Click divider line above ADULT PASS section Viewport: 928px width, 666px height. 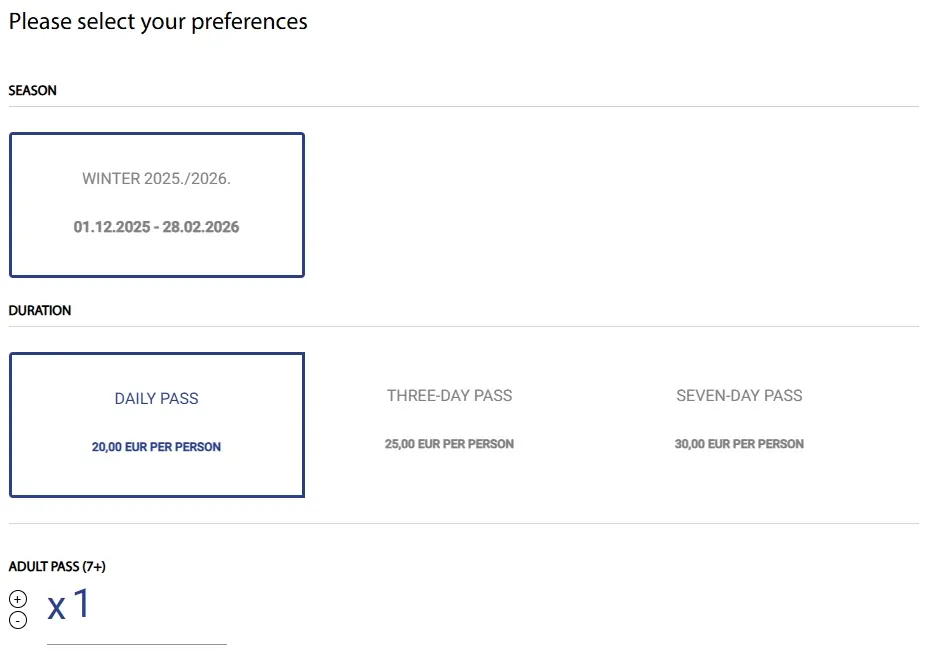pos(464,523)
